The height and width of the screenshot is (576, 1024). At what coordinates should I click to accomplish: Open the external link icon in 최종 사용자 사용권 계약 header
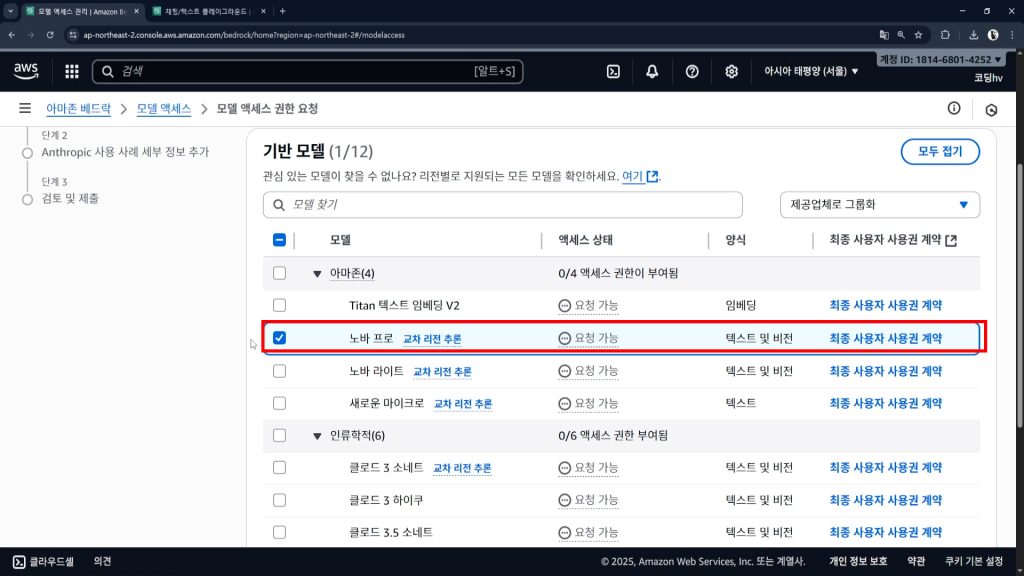pos(951,240)
